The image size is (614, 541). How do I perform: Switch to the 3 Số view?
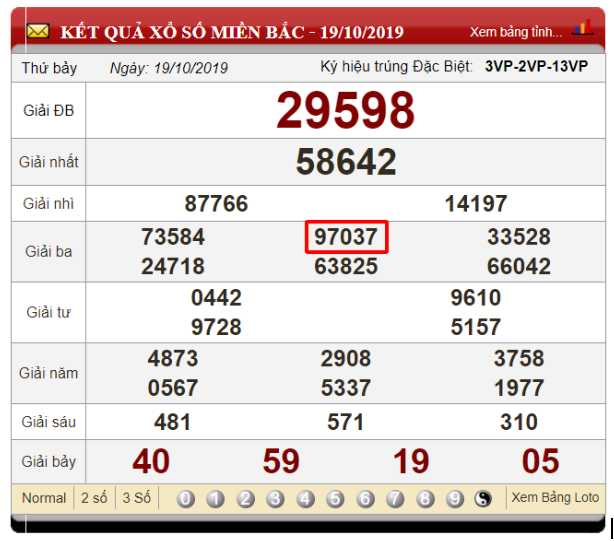click(137, 498)
